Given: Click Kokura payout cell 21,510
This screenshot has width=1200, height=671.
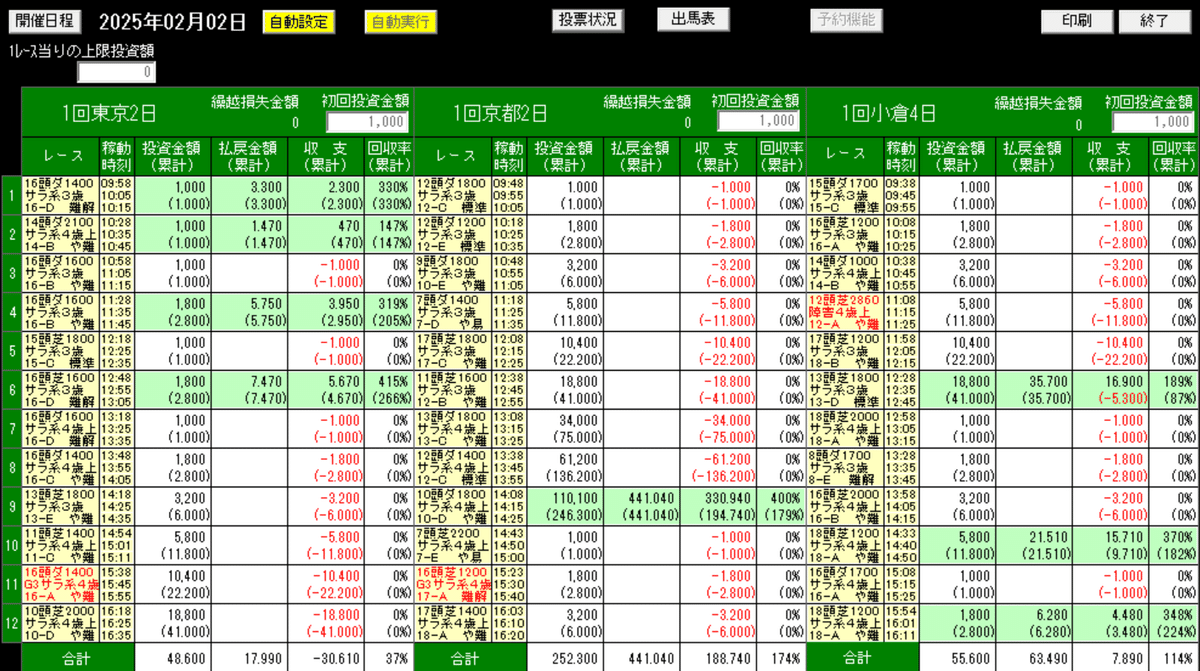Looking at the screenshot, I should point(1034,545).
